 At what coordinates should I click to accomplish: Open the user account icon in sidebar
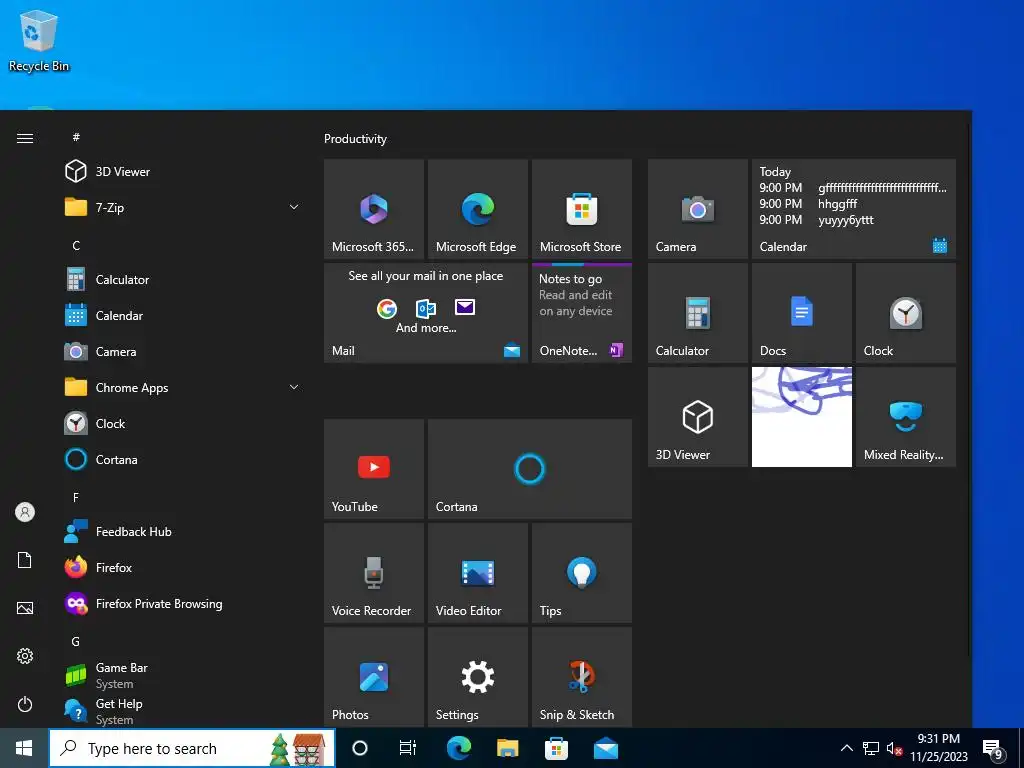point(25,512)
